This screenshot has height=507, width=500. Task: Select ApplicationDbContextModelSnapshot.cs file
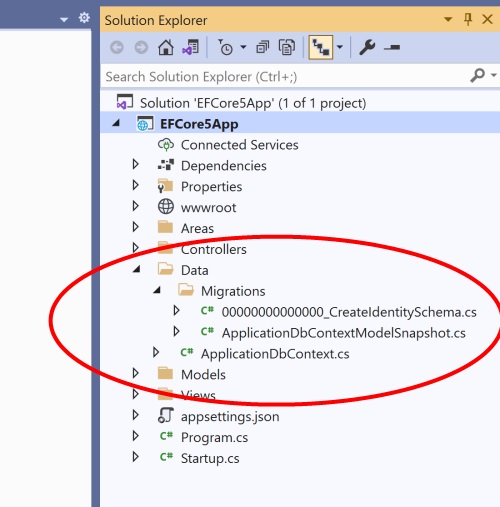[x=344, y=333]
